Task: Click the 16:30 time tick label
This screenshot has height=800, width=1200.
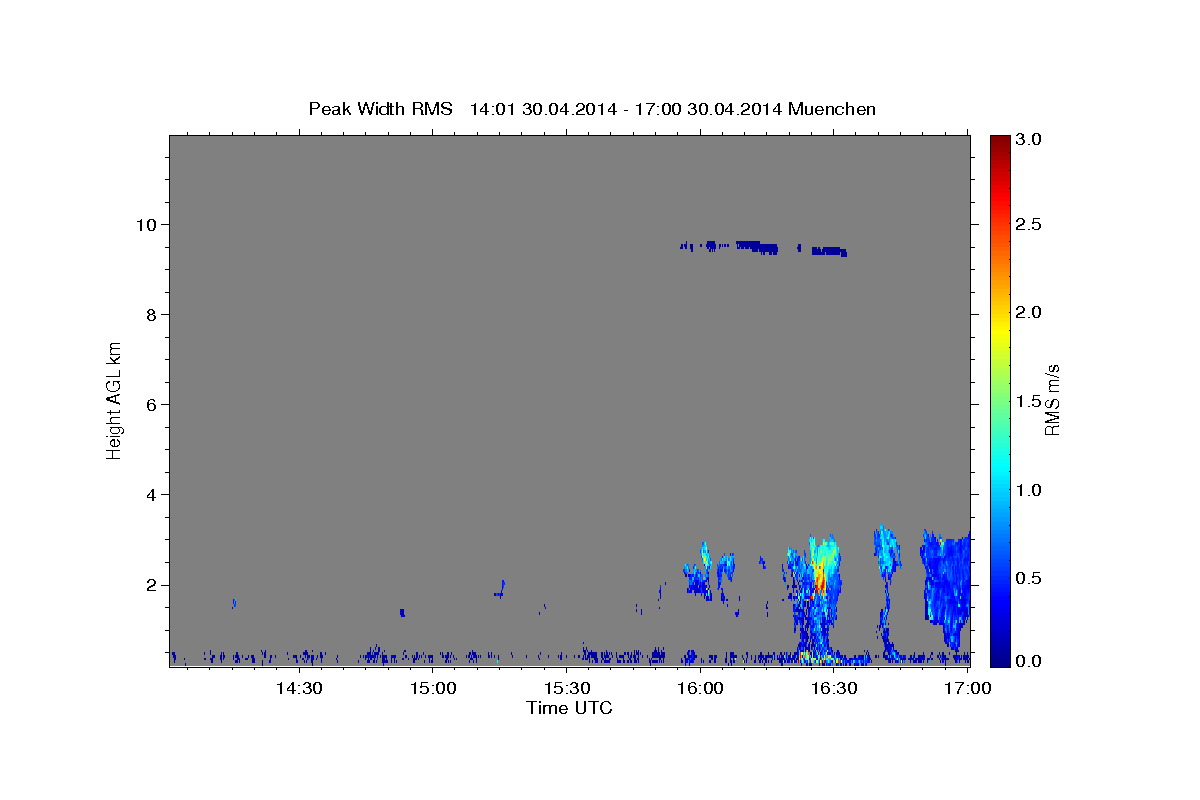Action: pyautogui.click(x=834, y=689)
